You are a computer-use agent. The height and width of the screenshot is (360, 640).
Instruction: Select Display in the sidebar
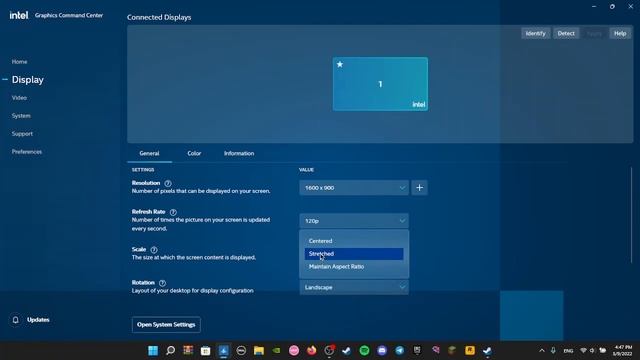[x=28, y=80]
